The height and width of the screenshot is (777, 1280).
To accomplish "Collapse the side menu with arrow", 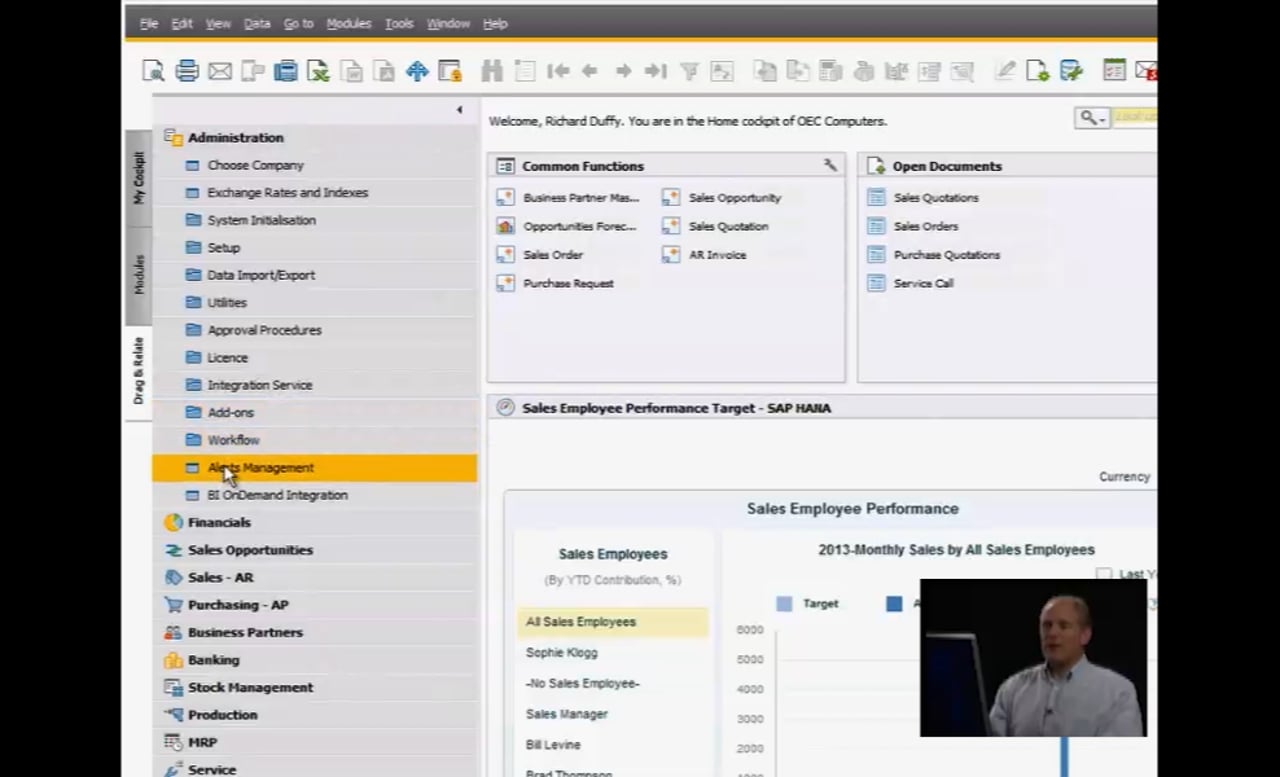I will (460, 110).
